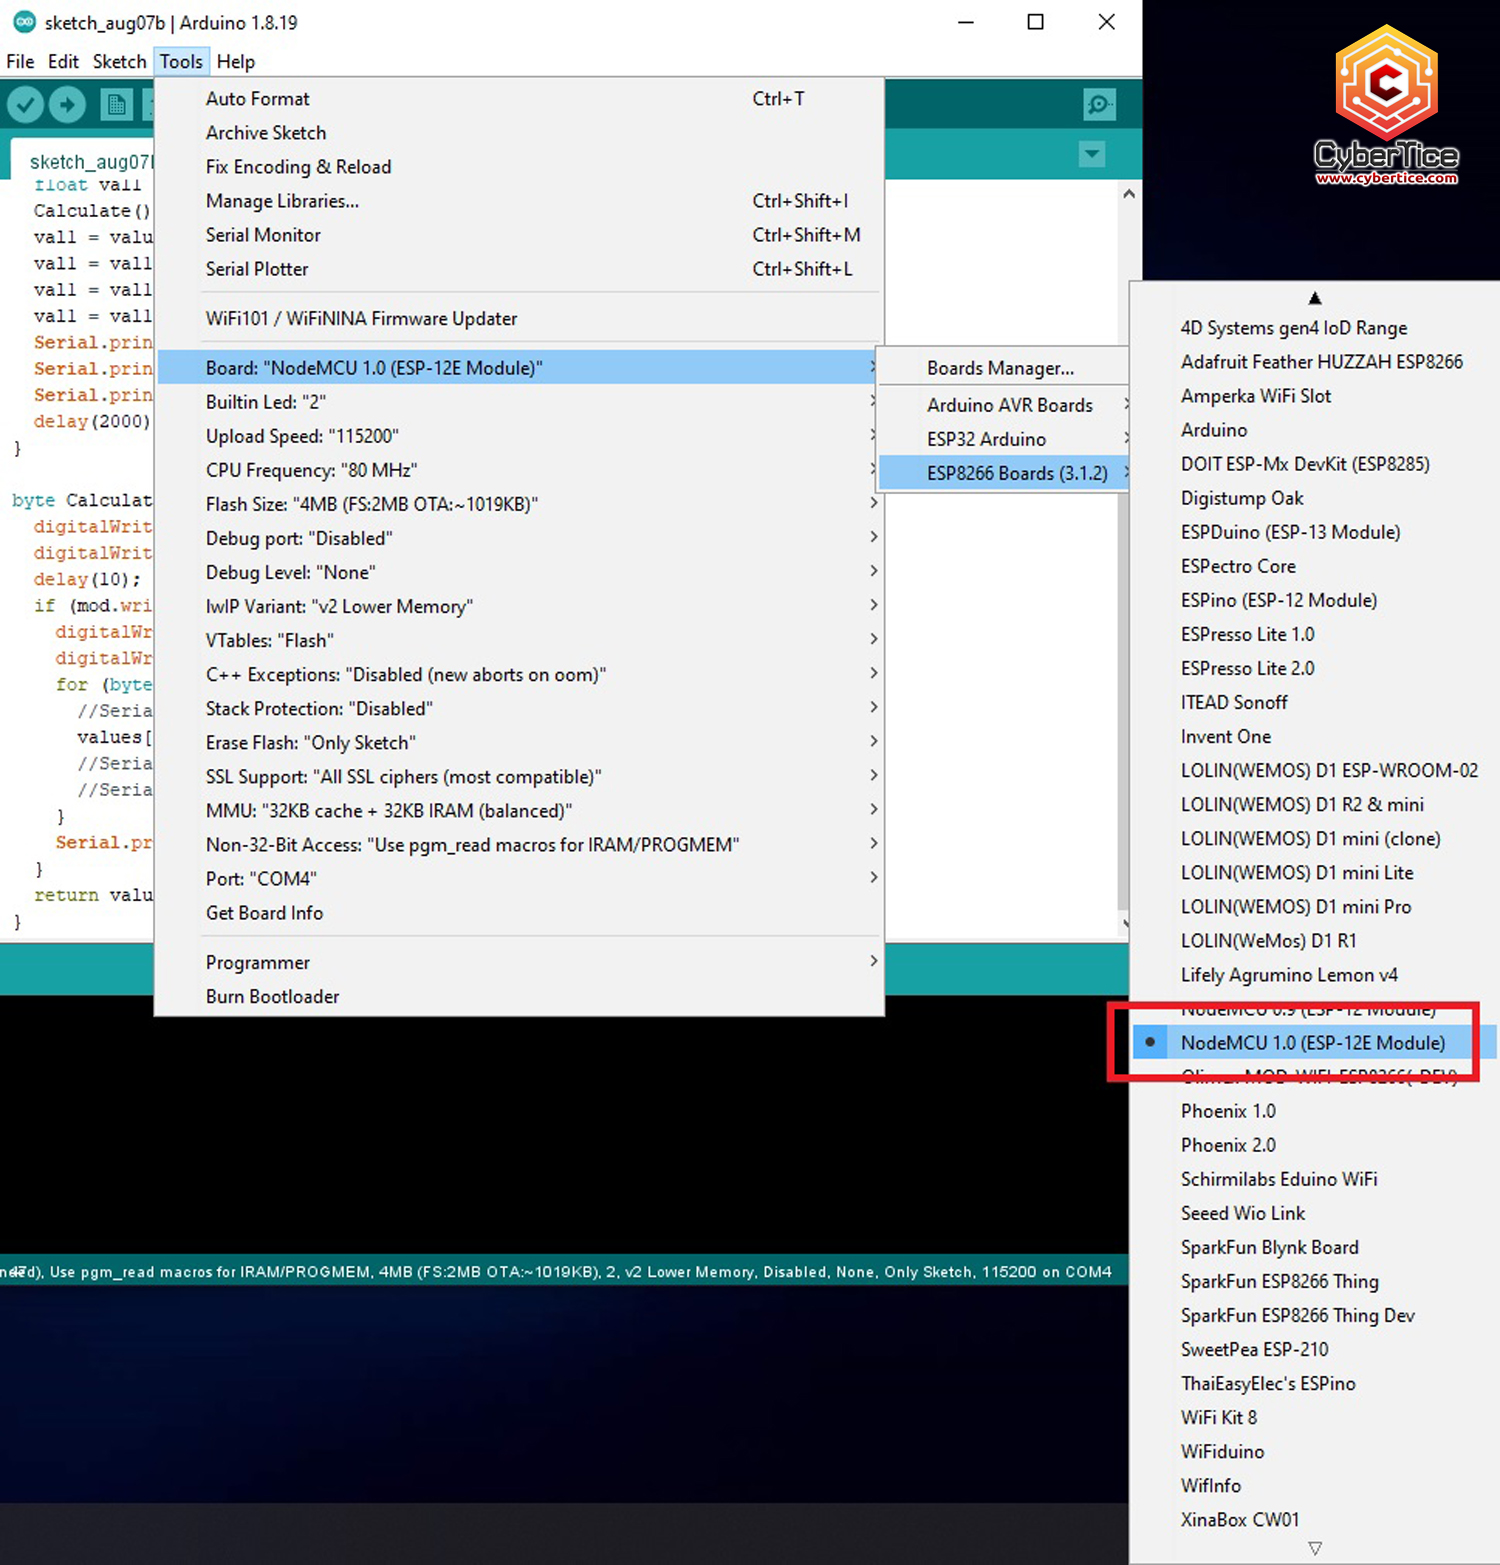Viewport: 1500px width, 1565px height.
Task: Click the Arduino app icon in title bar
Action: tap(24, 22)
